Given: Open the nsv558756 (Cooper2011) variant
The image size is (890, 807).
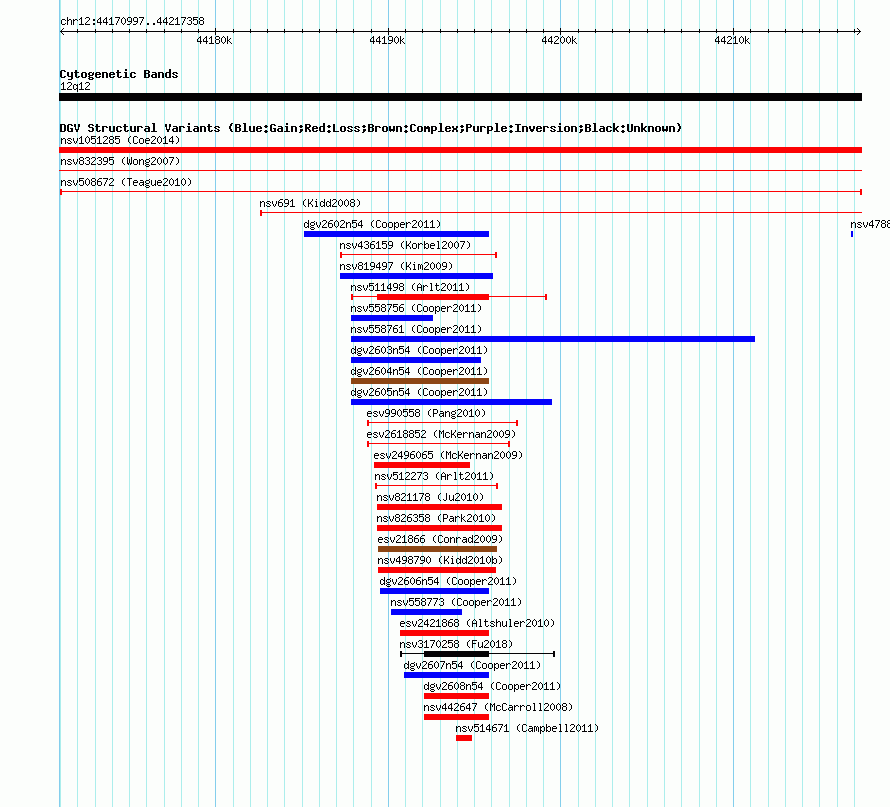Looking at the screenshot, I should coord(416,308).
